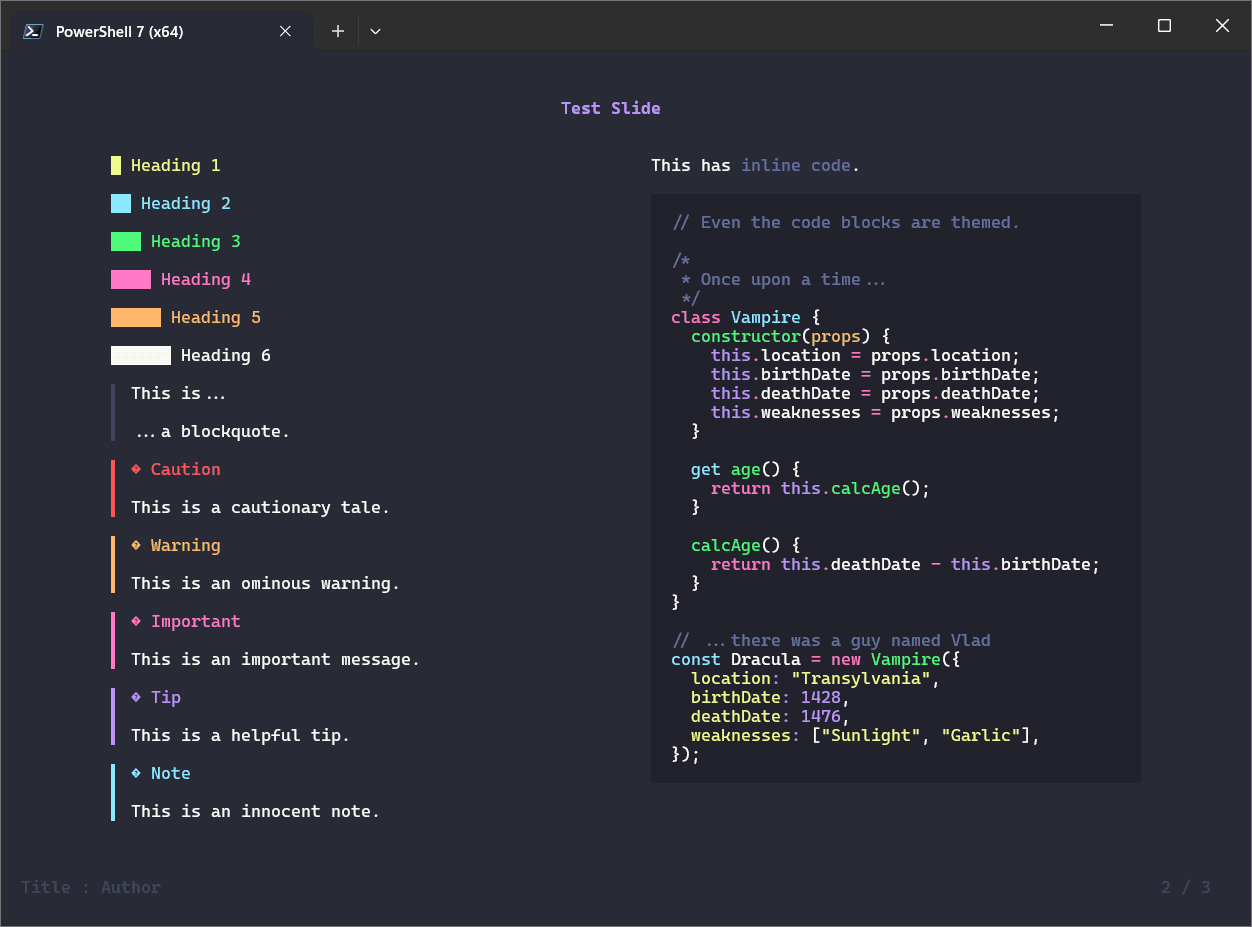Select the PowerShell 7 (x64) tab
This screenshot has width=1252, height=927.
click(140, 31)
